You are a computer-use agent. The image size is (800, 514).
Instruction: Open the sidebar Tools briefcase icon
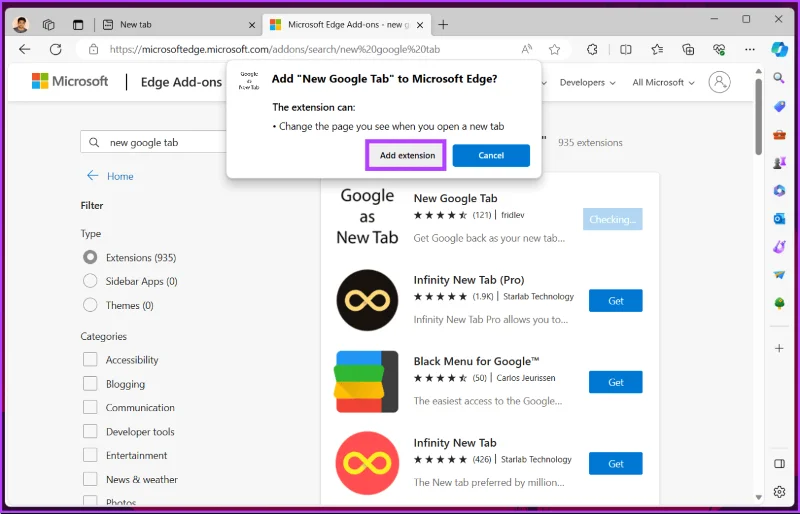tap(779, 135)
